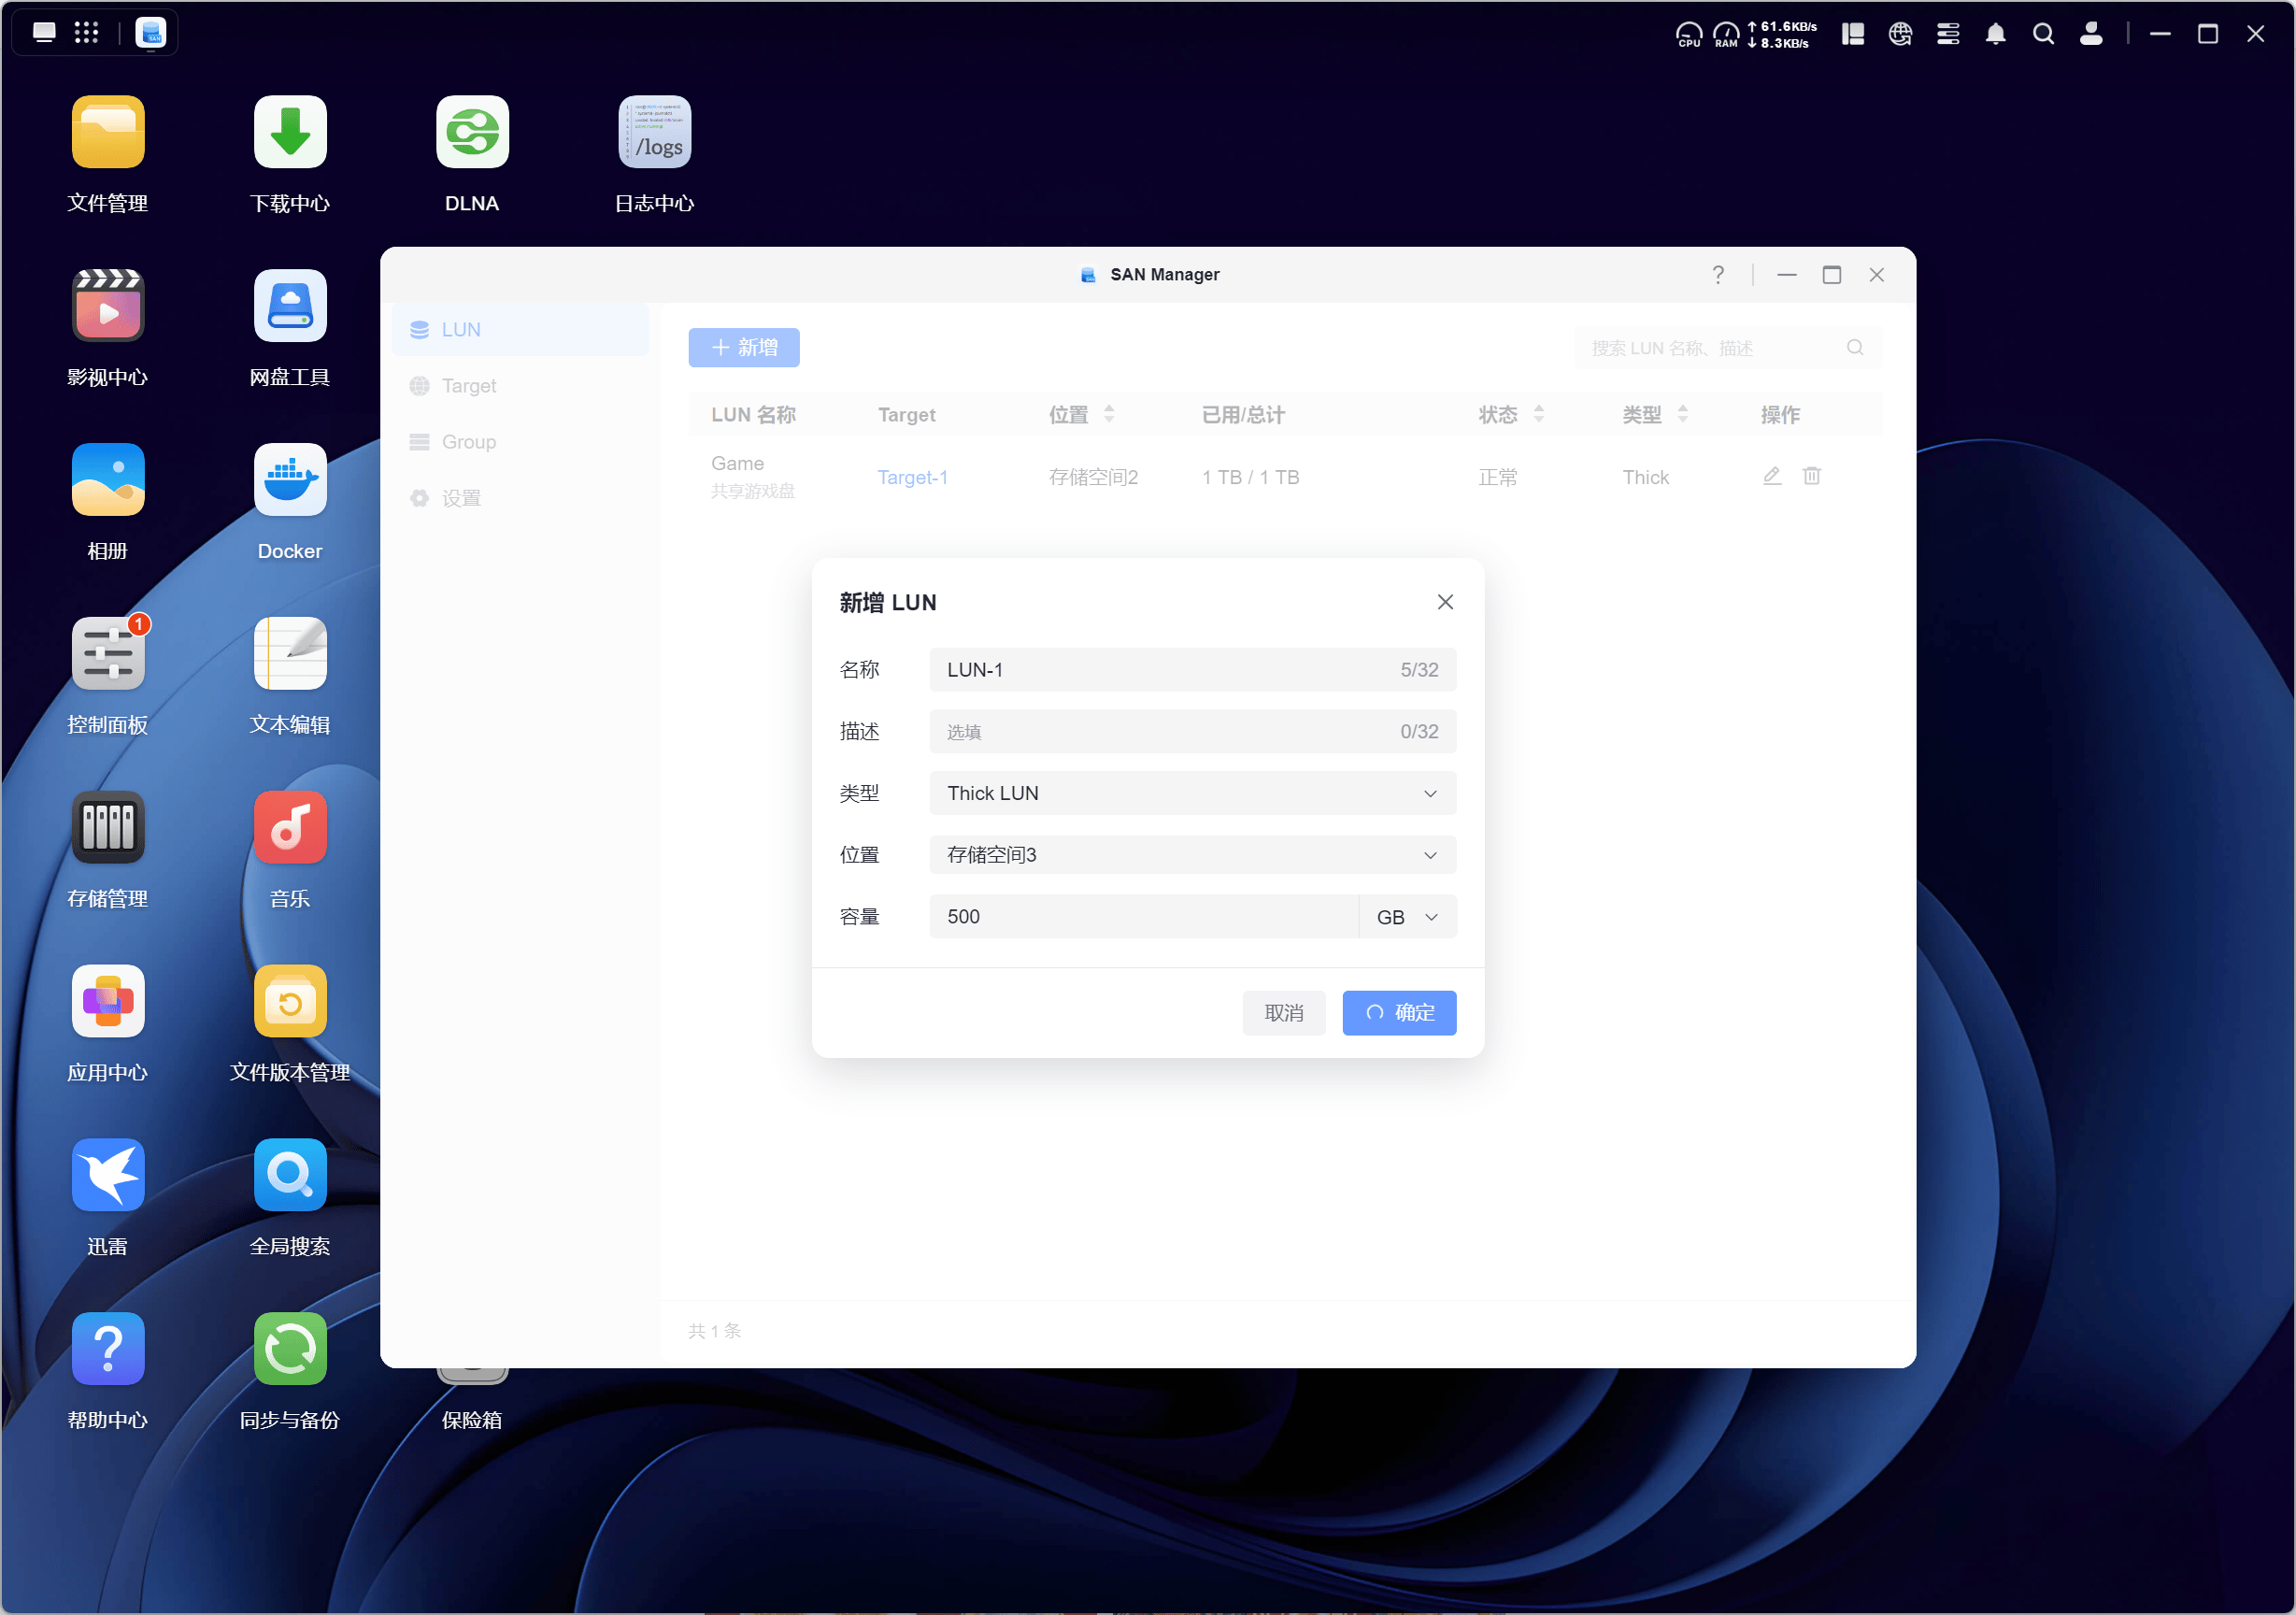The image size is (2296, 1615).
Task: Click the edit pencil for Game LUN
Action: tap(1771, 476)
